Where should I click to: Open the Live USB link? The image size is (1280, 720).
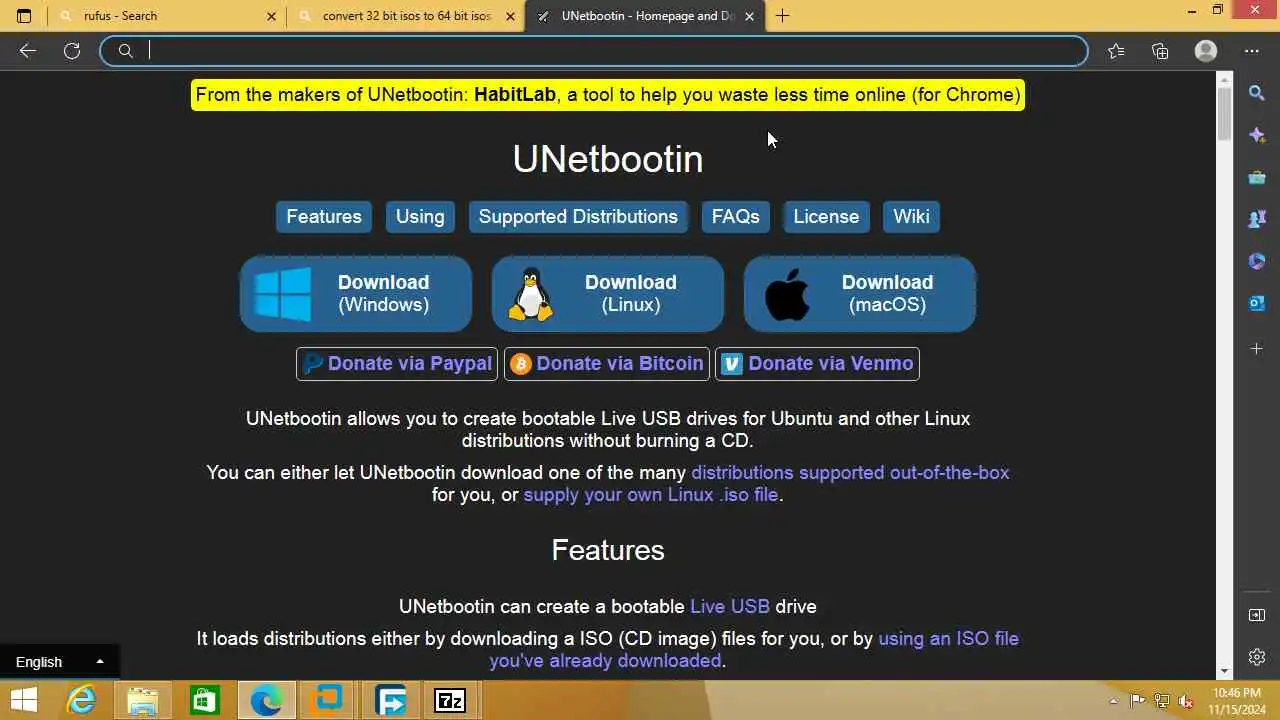tap(730, 607)
